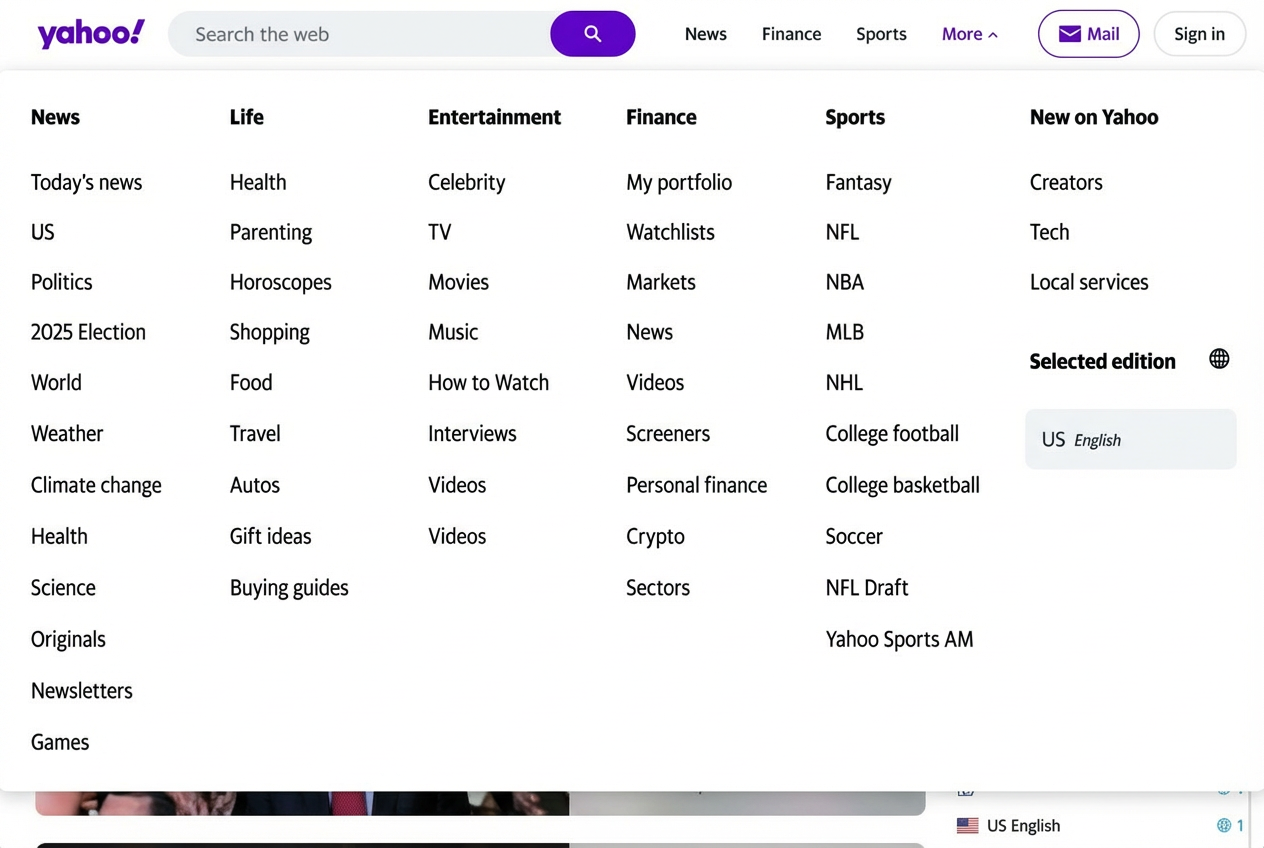Open the Politics link
Viewport: 1264px width, 848px height.
pyautogui.click(x=61, y=282)
